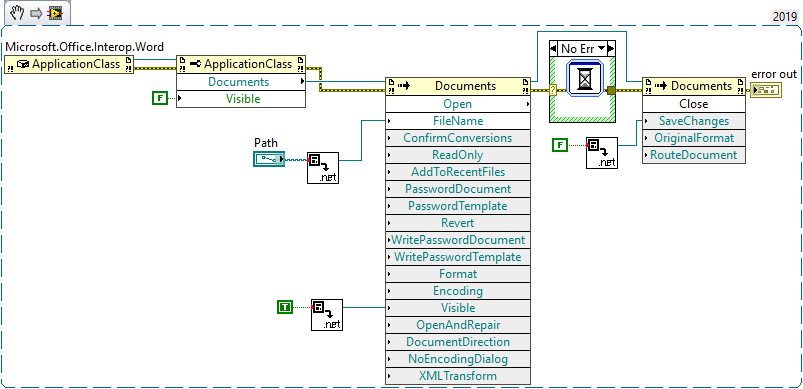Click the Visible parameter of Open method
This screenshot has height=389, width=803.
[x=458, y=308]
